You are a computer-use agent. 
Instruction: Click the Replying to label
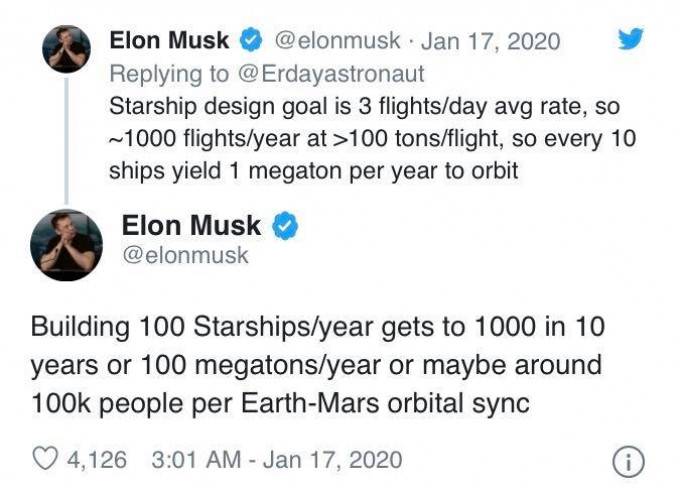pyautogui.click(x=169, y=73)
